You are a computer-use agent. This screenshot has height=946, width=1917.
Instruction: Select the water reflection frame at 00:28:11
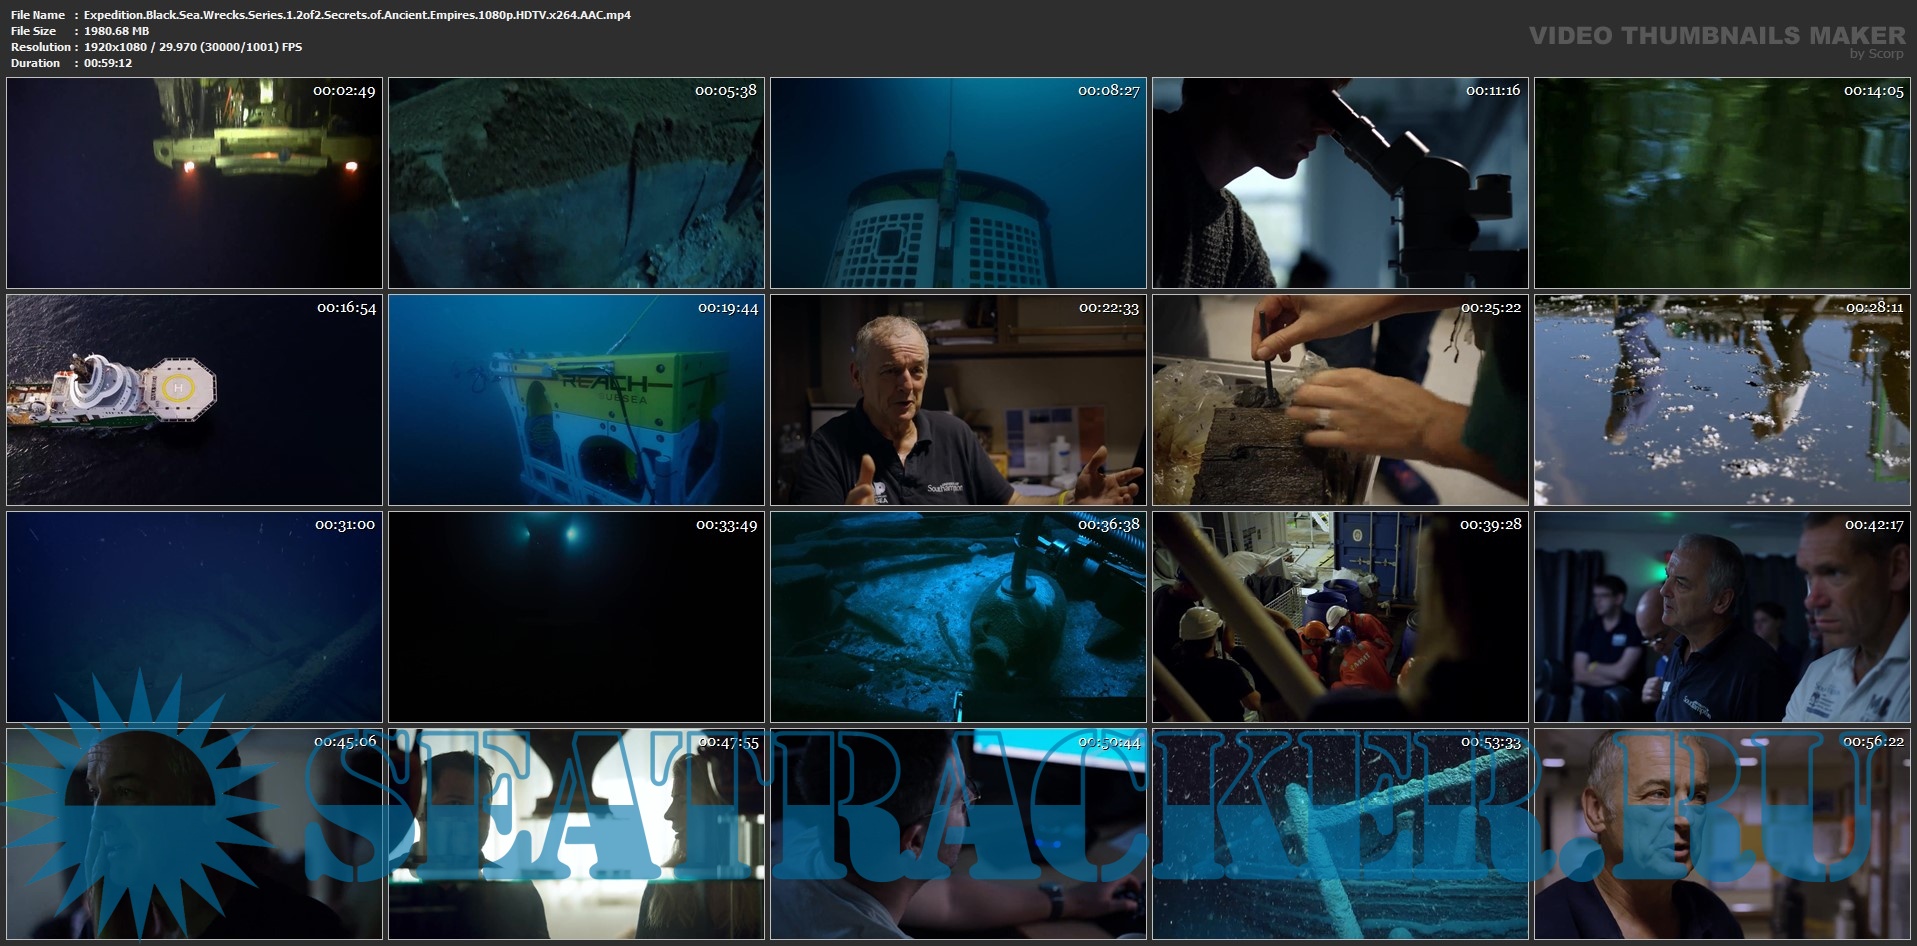[1722, 400]
